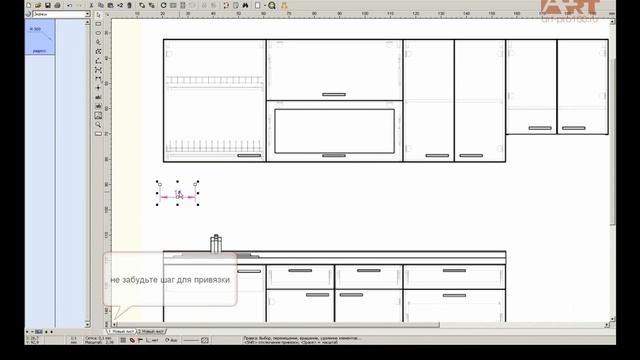This screenshot has height=360, width=640.
Task: Click the library panel scroll-up arrow
Action: tap(88, 22)
